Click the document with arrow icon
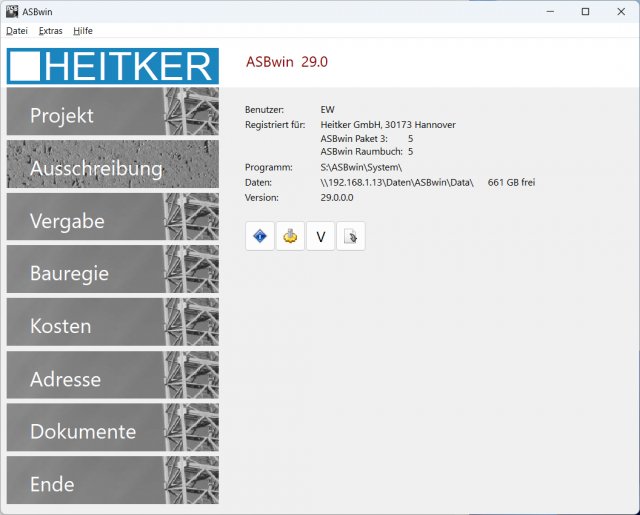The image size is (640, 515). pyautogui.click(x=351, y=237)
